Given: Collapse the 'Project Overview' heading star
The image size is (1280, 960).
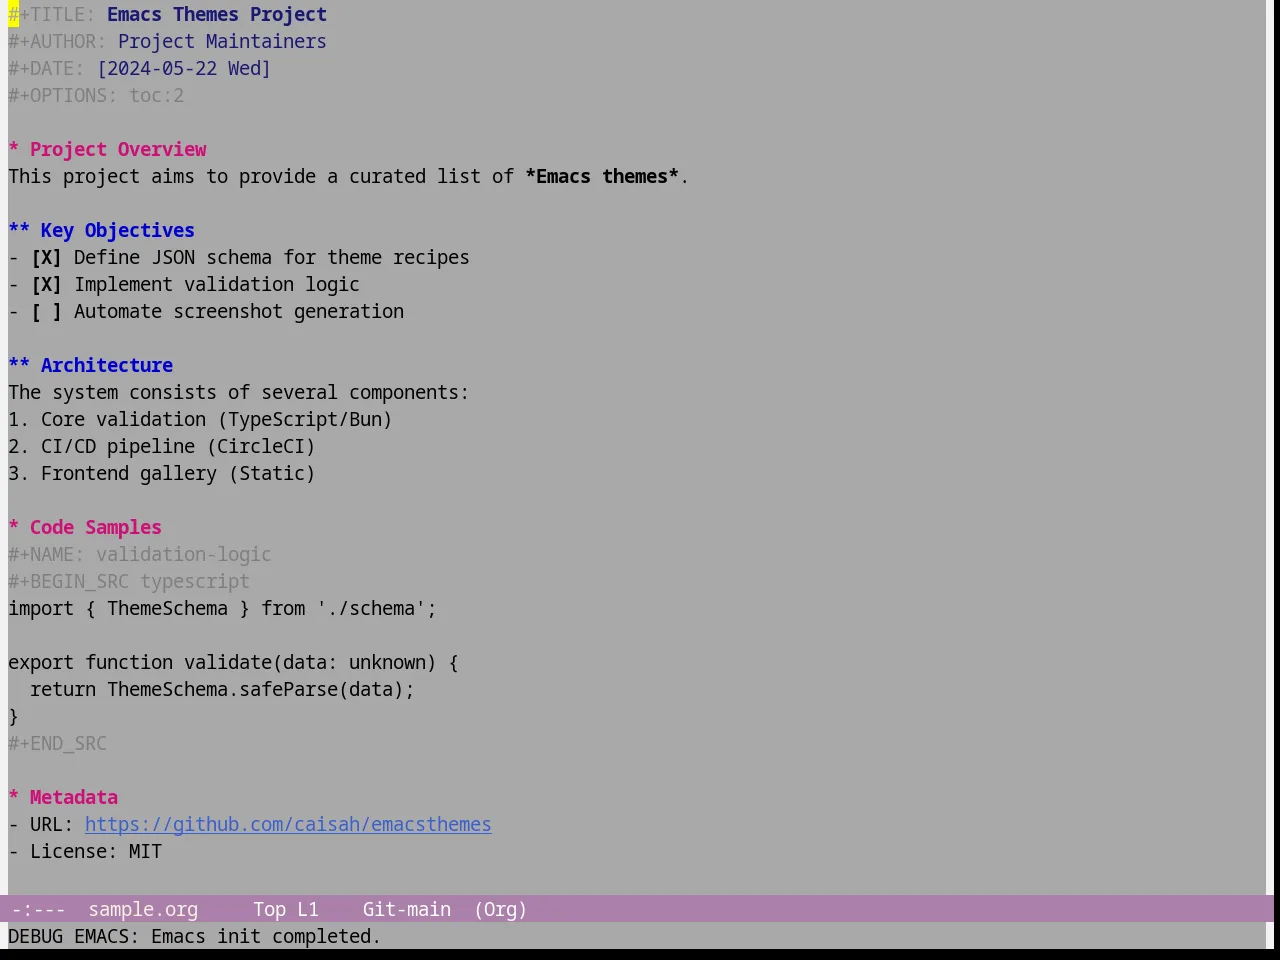Looking at the screenshot, I should click(x=14, y=150).
